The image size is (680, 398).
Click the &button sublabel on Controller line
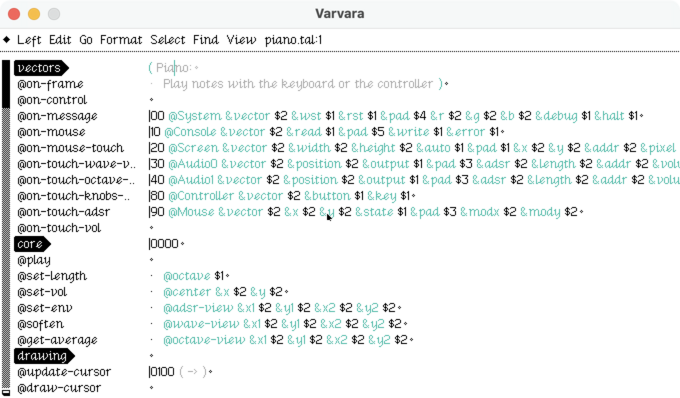pos(327,196)
